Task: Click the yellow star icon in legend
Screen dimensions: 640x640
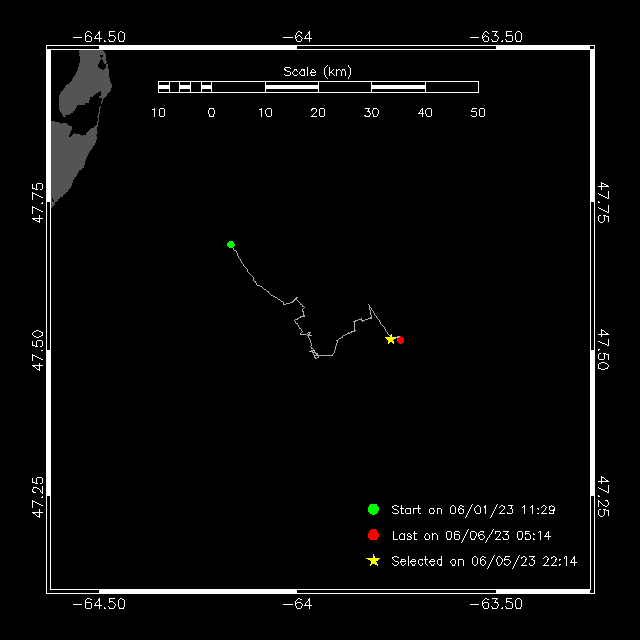Action: pos(373,561)
